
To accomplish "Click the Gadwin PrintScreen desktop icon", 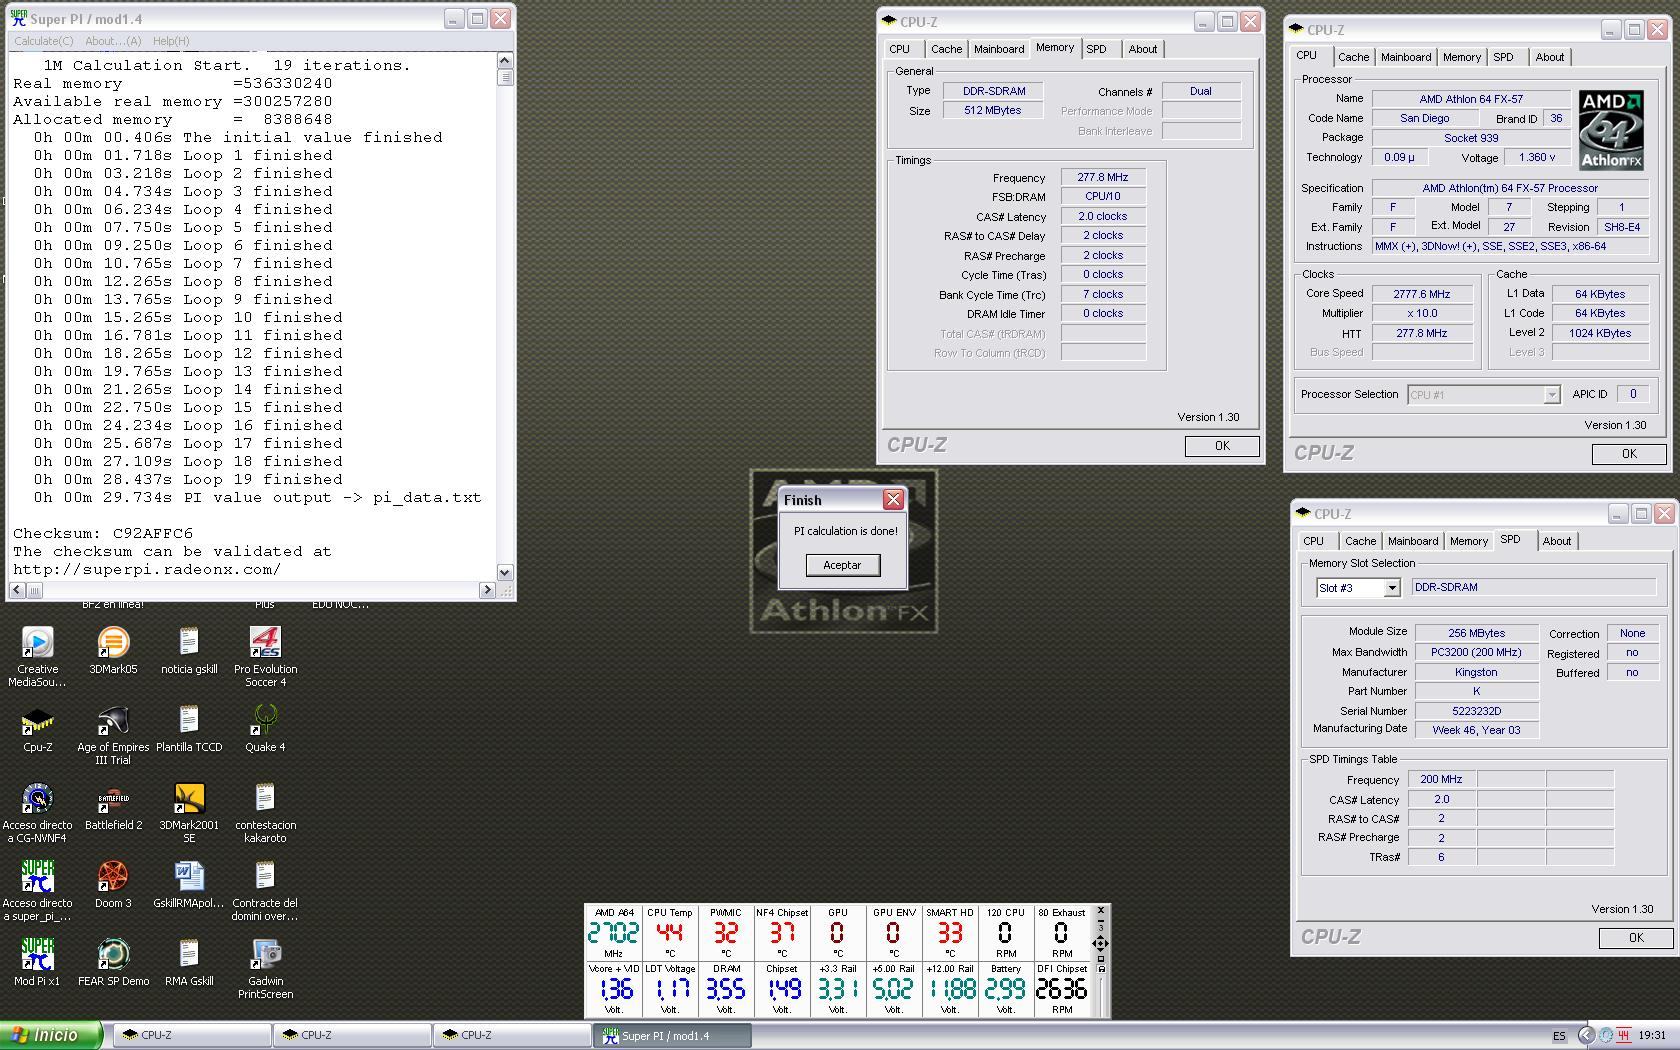I will (x=265, y=954).
